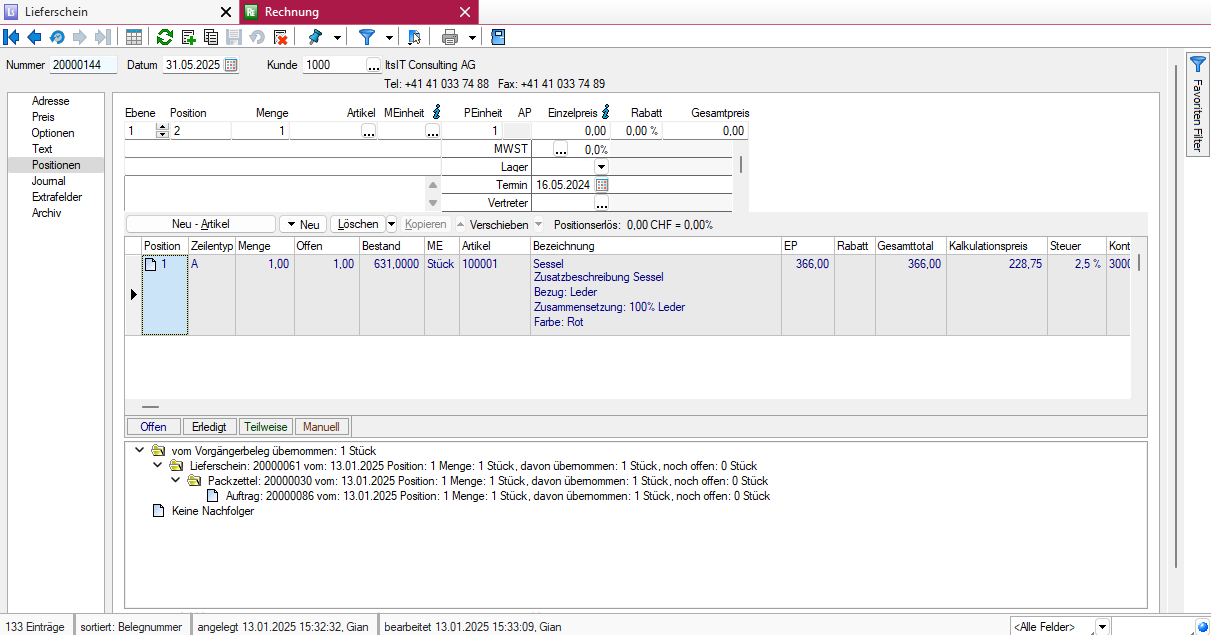Click the Neu - Artikel button
This screenshot has width=1211, height=635.
click(200, 224)
